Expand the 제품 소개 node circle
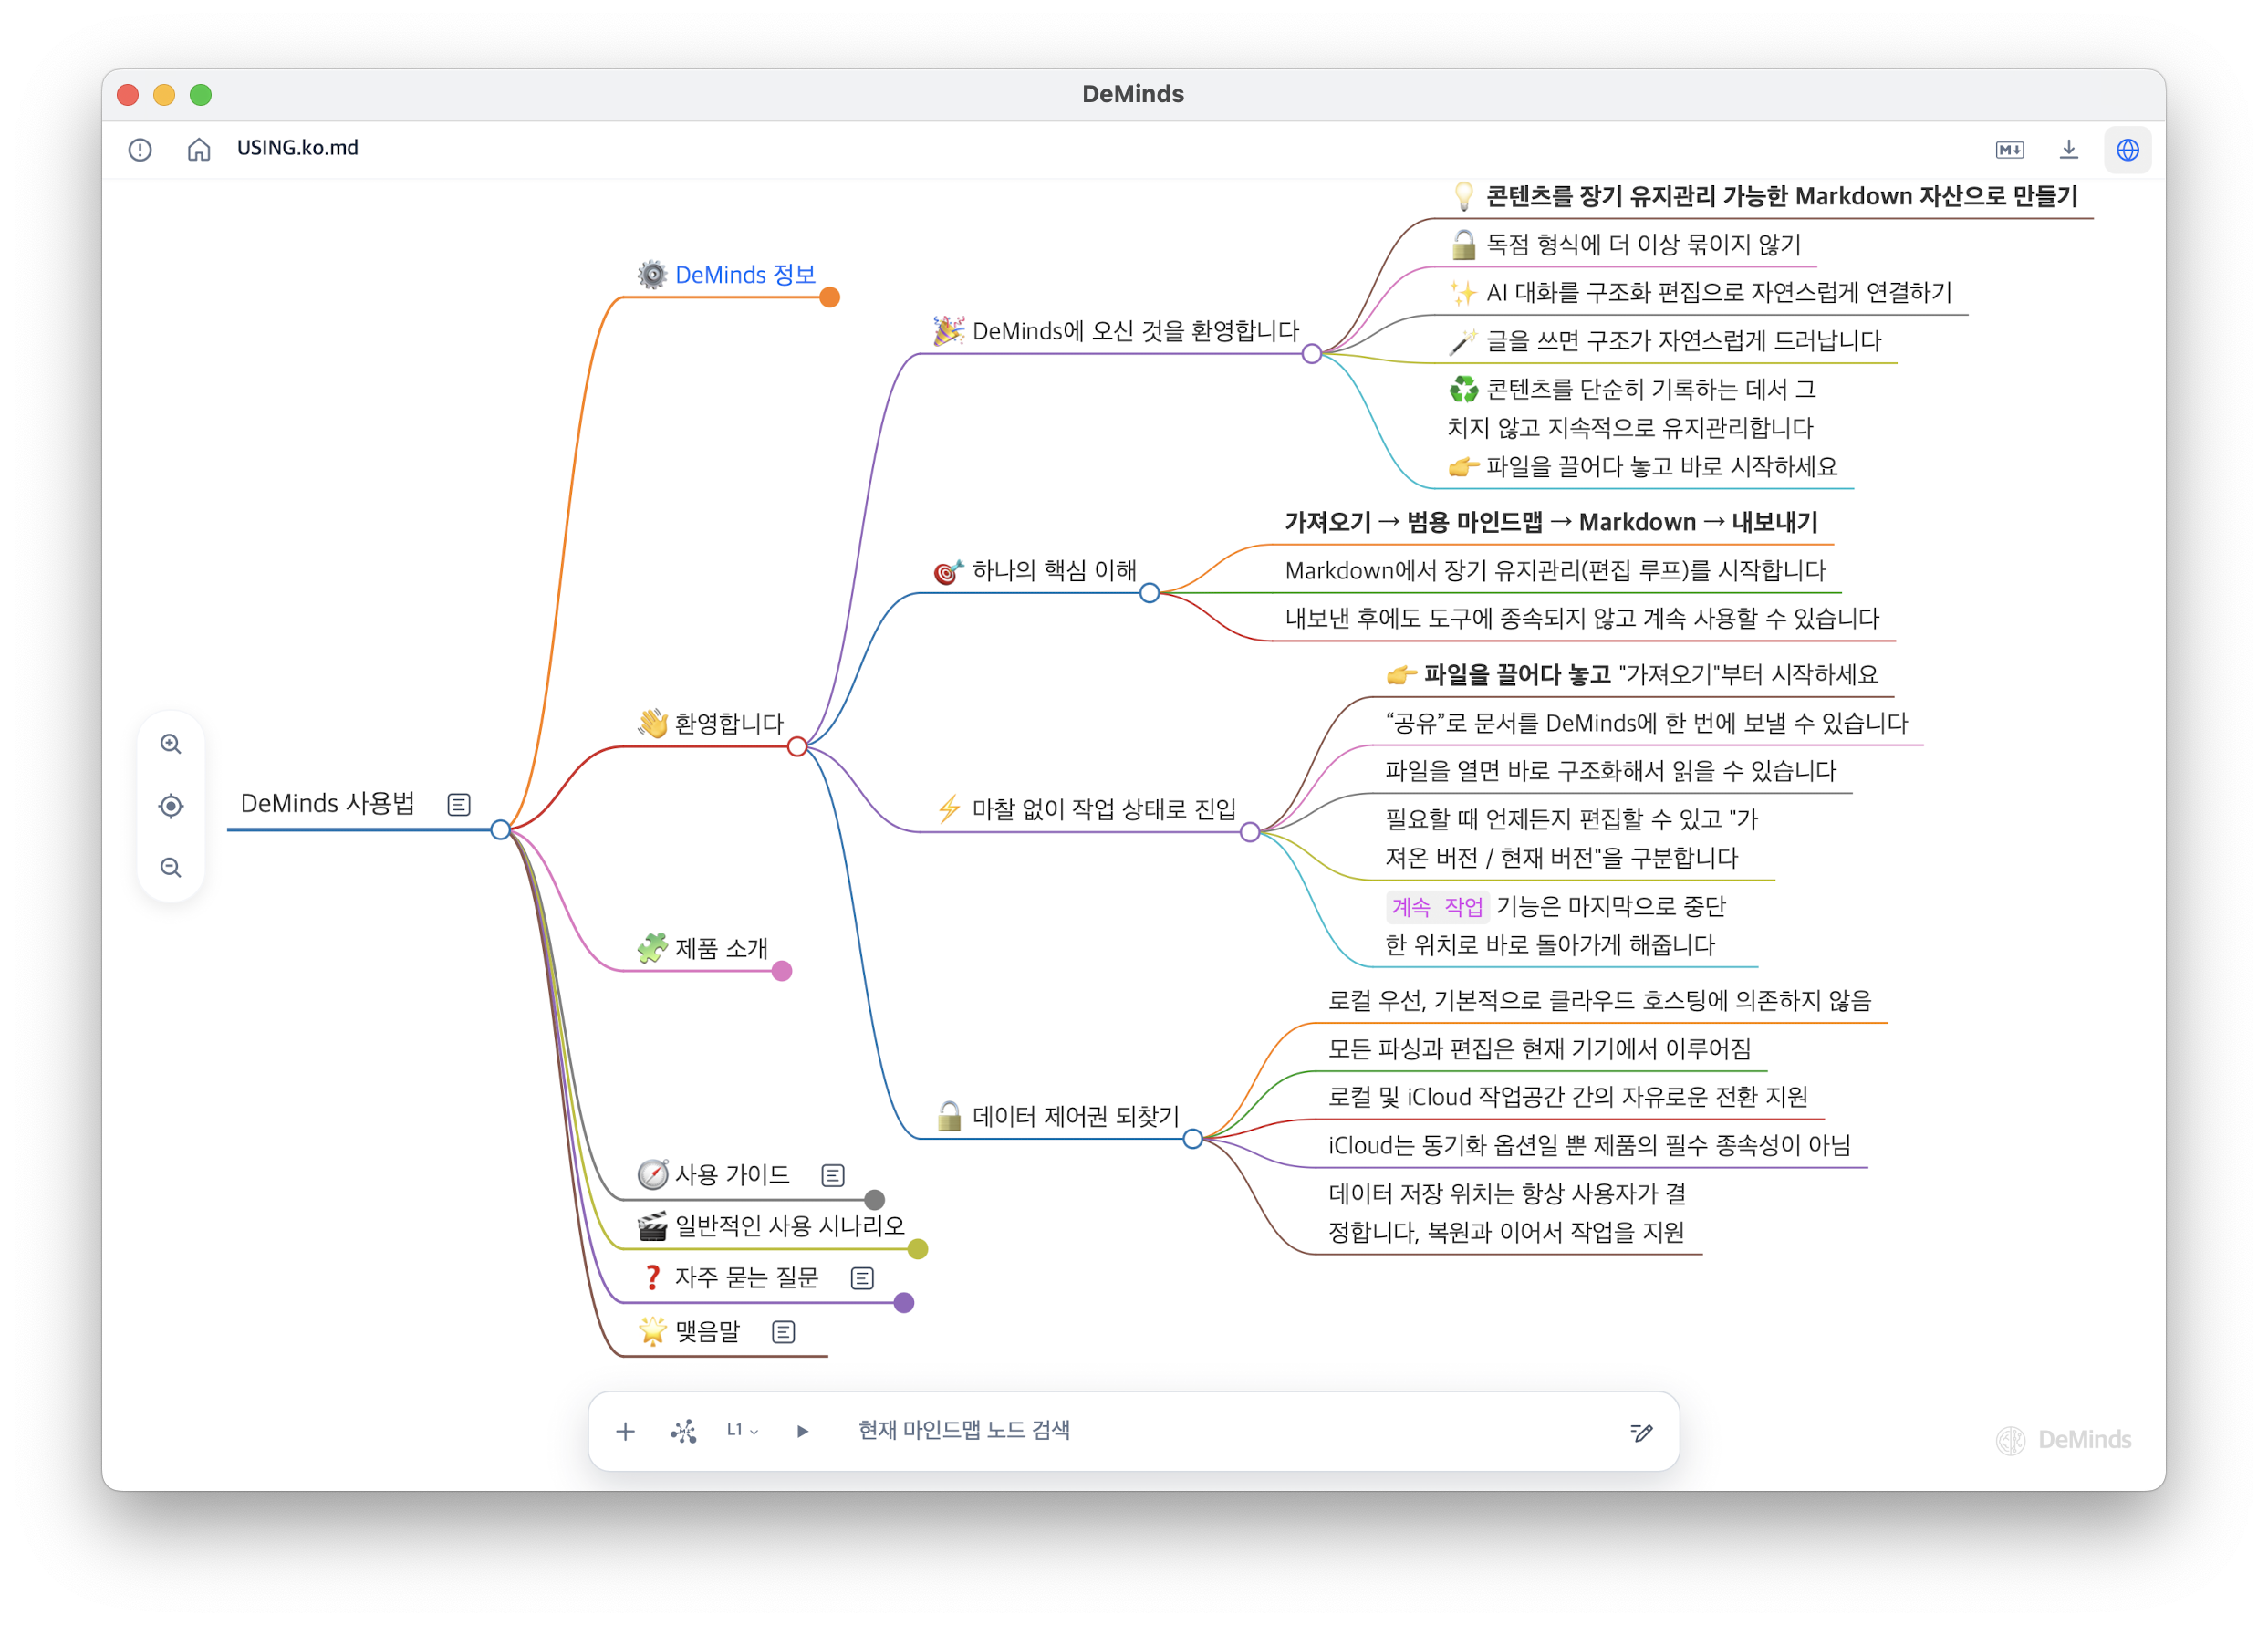Image resolution: width=2268 pixels, height=1626 pixels. 782,972
